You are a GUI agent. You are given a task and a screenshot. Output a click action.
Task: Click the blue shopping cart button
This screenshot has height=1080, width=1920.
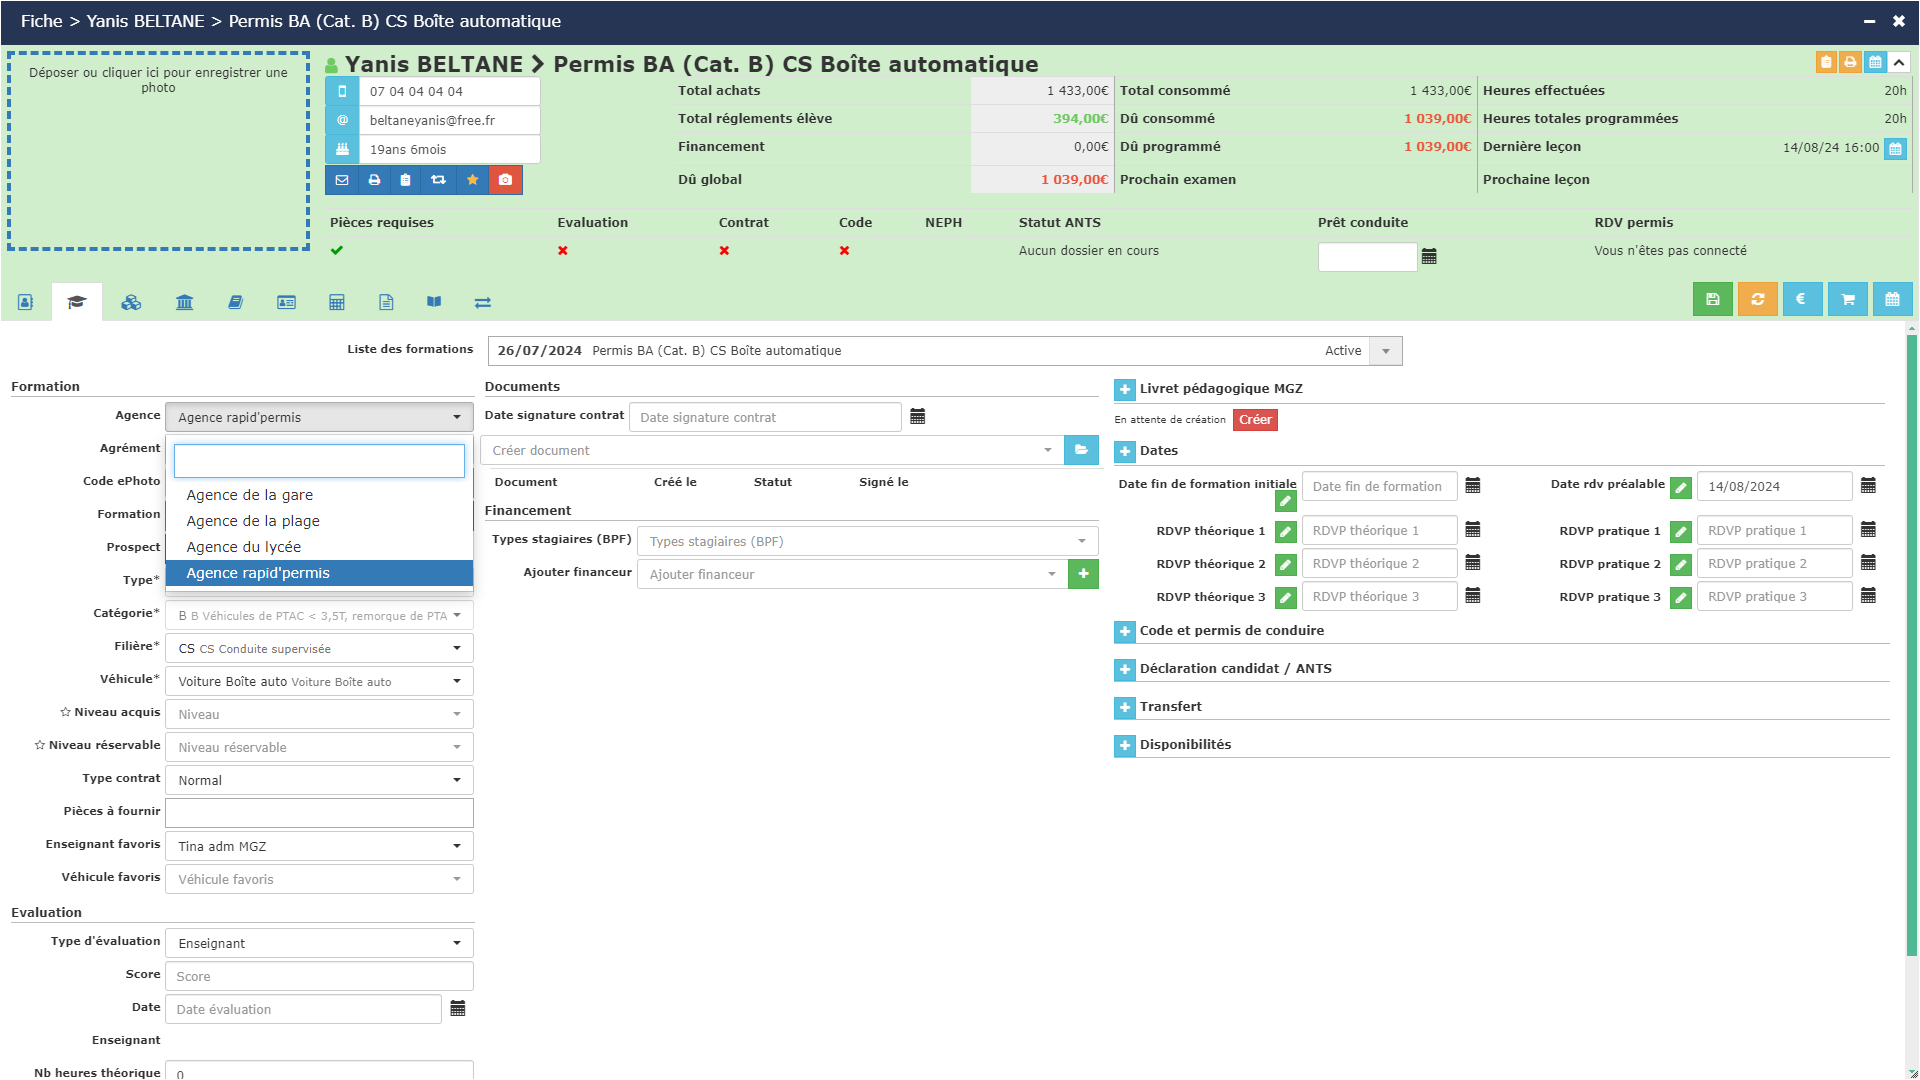1847,299
